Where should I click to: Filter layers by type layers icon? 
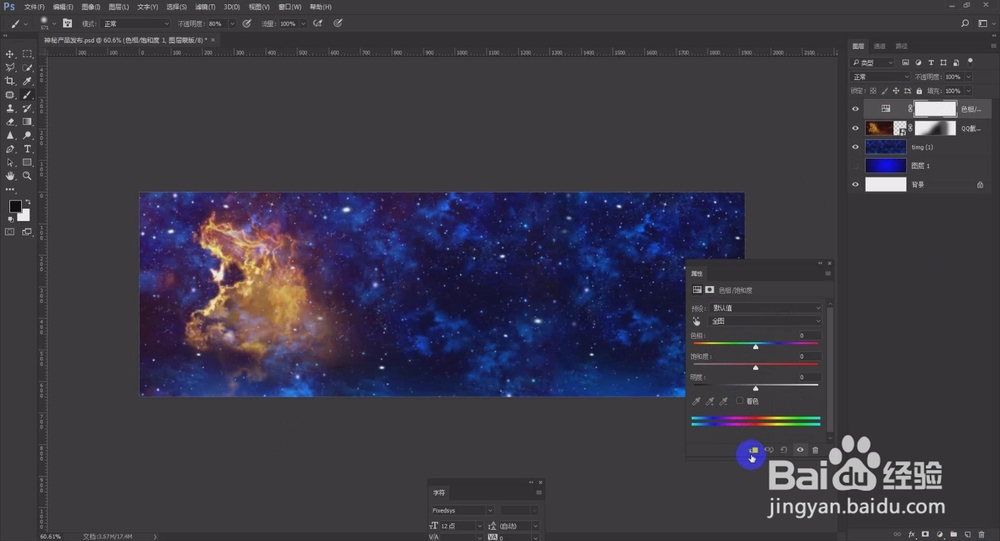[931, 63]
